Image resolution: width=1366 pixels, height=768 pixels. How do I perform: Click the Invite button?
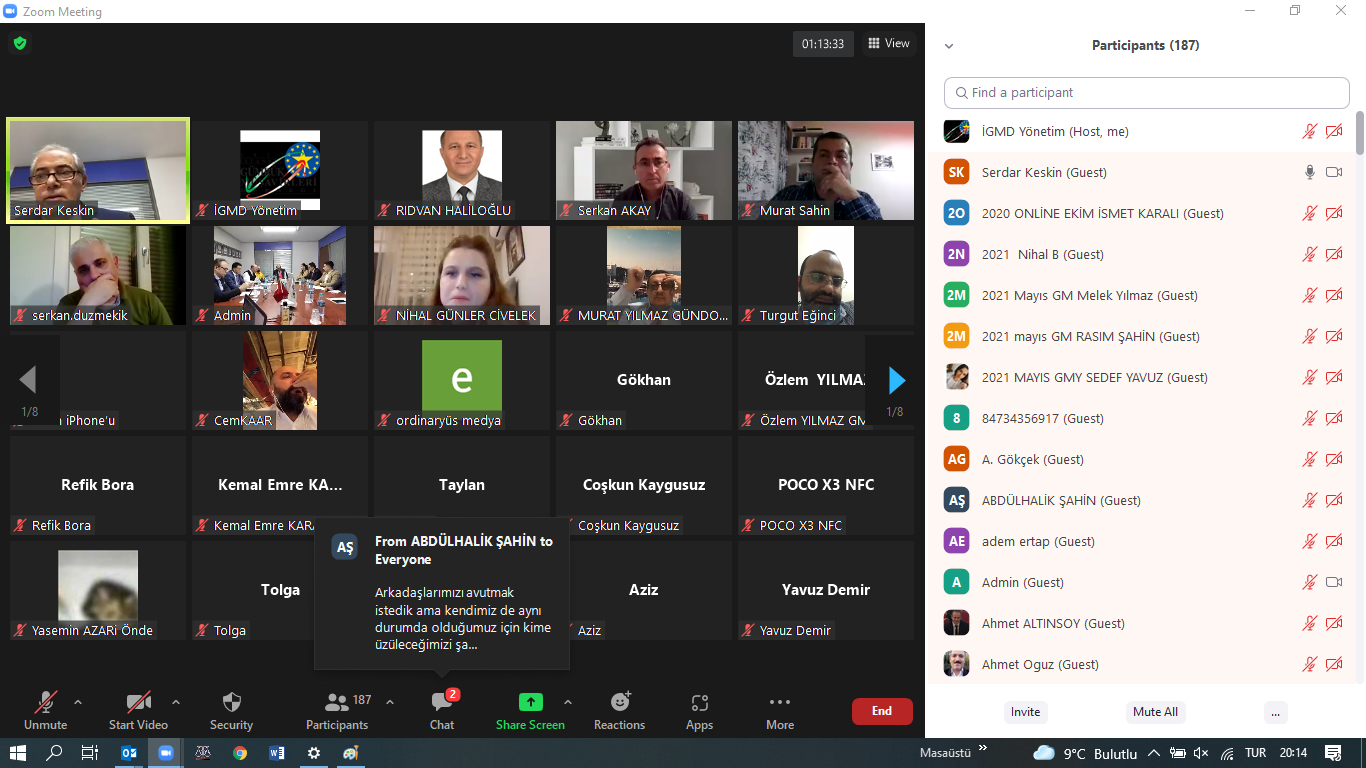[x=1025, y=712]
